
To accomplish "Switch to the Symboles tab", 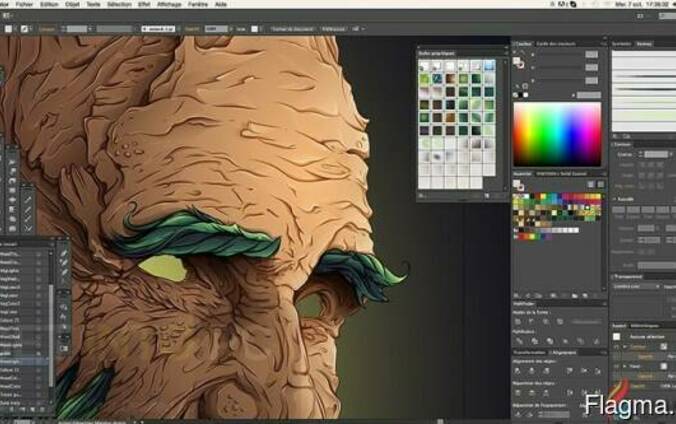I will point(621,44).
